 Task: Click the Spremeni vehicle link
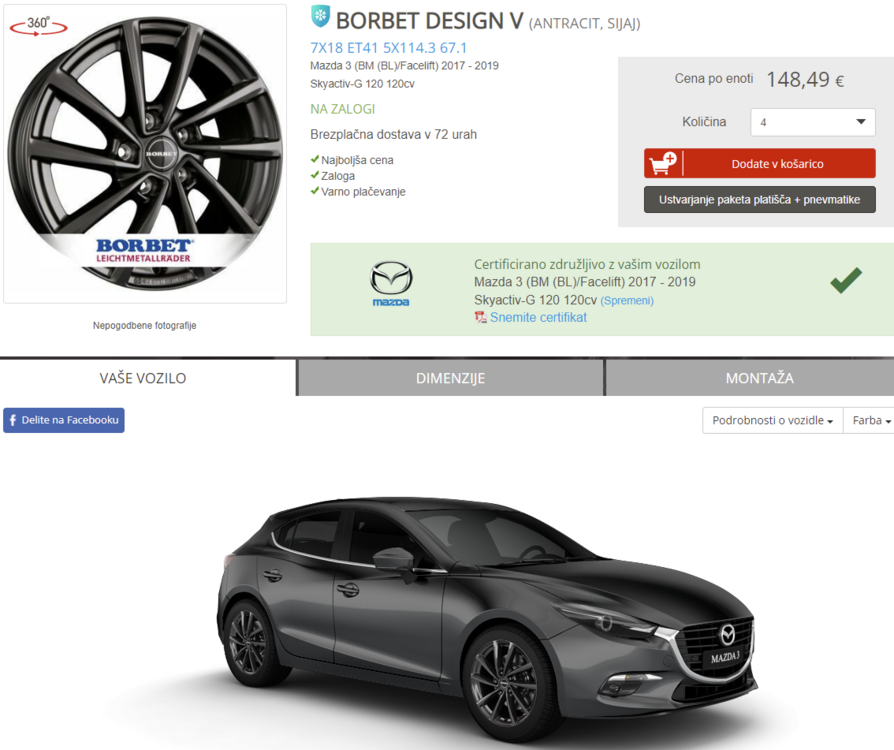click(x=627, y=301)
